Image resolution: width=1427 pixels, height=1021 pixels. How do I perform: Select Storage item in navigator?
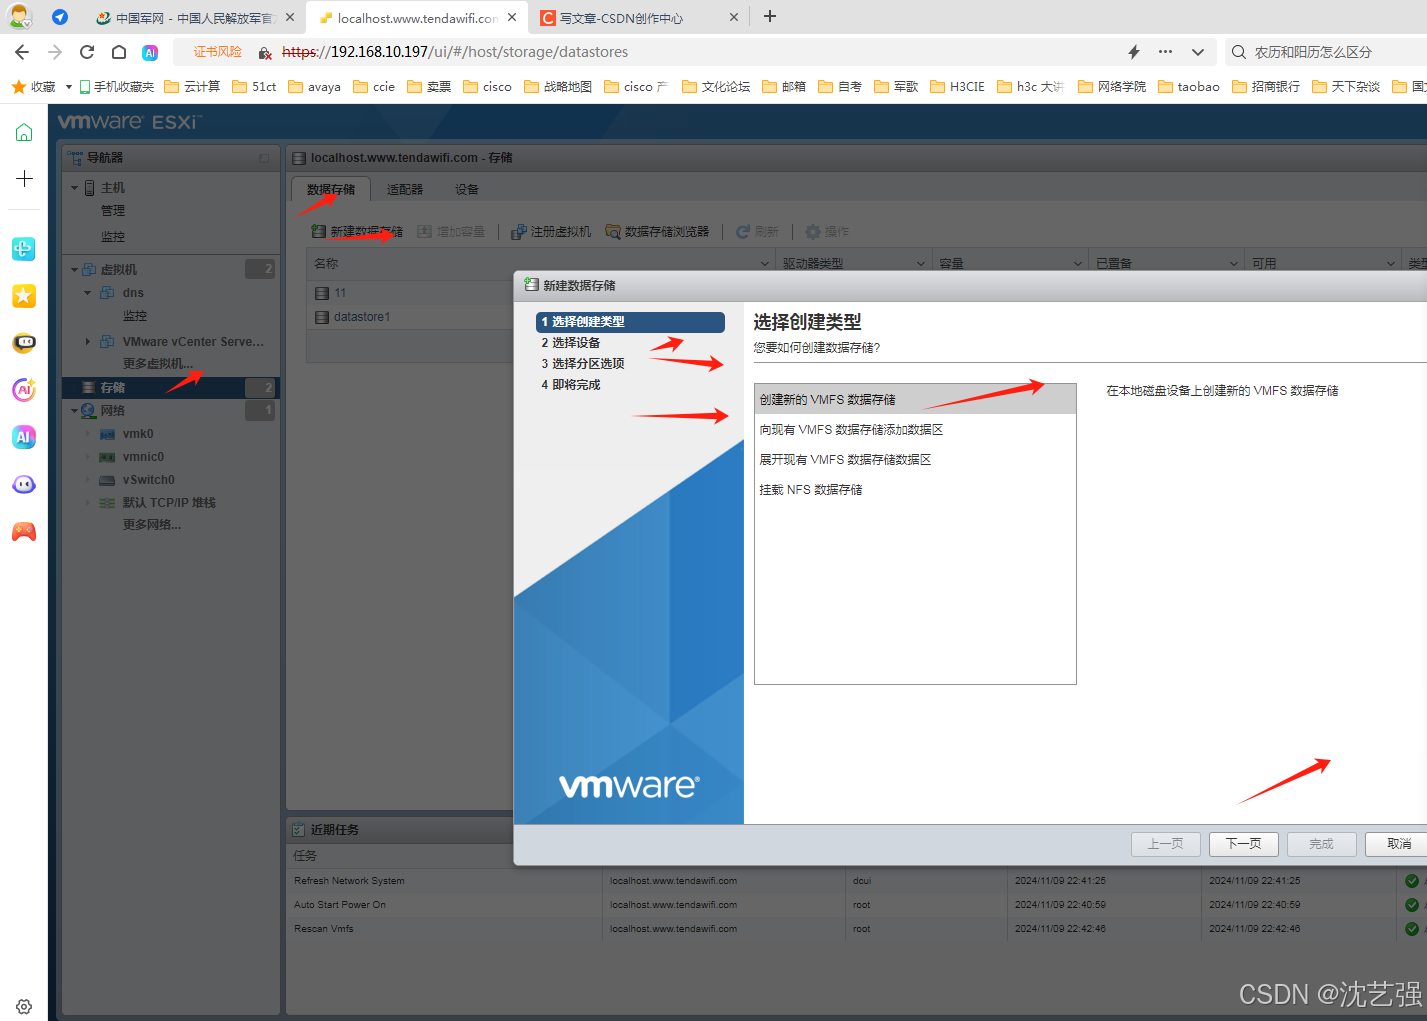coord(170,388)
